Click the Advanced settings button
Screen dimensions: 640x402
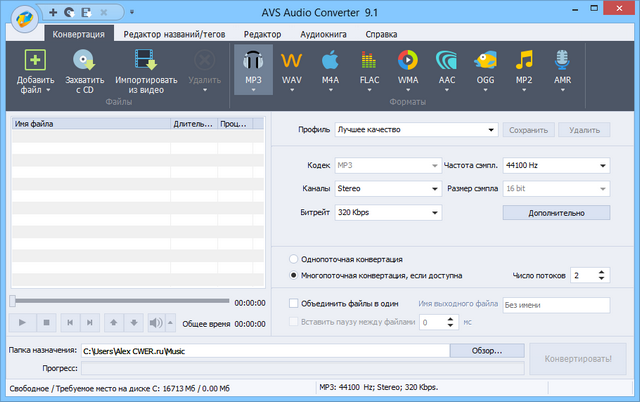[x=555, y=213]
